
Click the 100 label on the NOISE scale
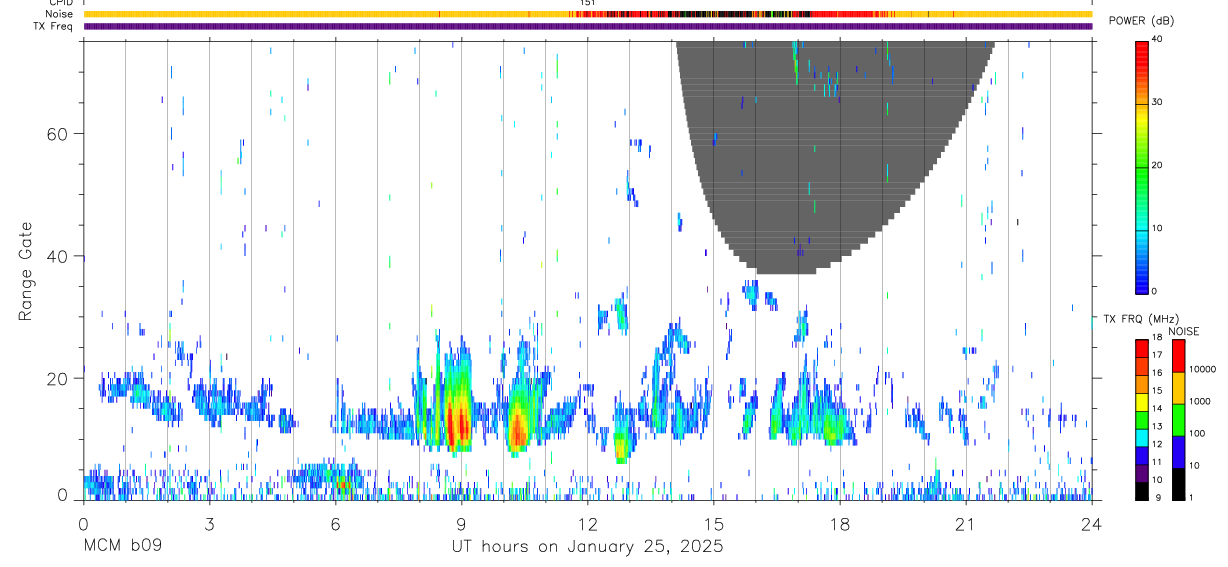pyautogui.click(x=1197, y=433)
